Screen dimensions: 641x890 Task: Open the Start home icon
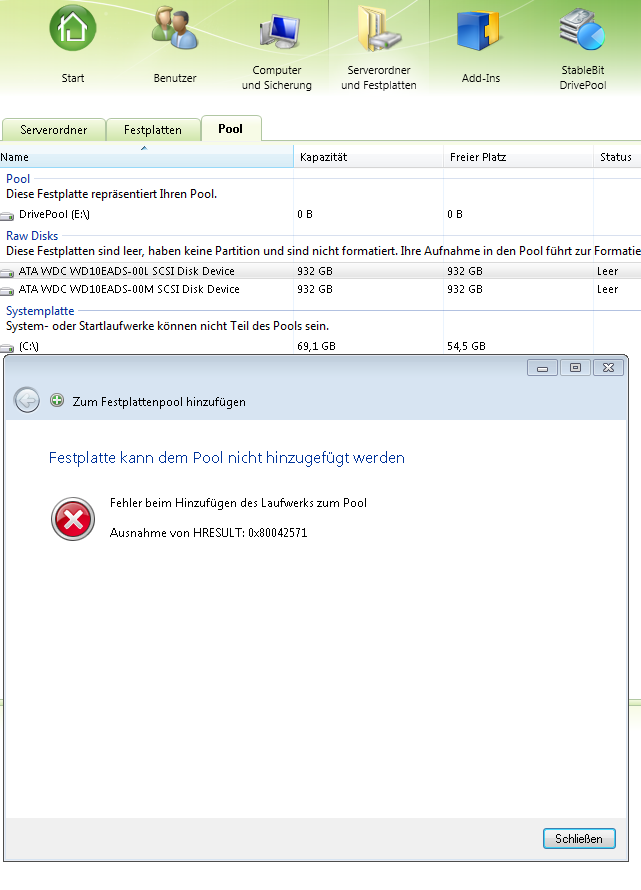tap(72, 30)
